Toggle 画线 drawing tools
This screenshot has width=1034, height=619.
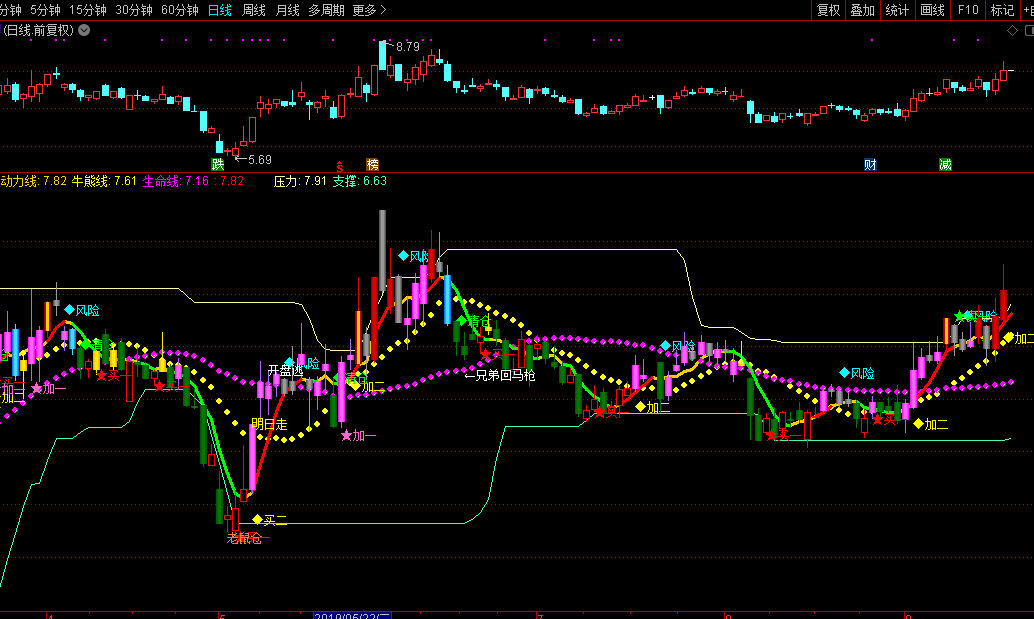tap(932, 10)
